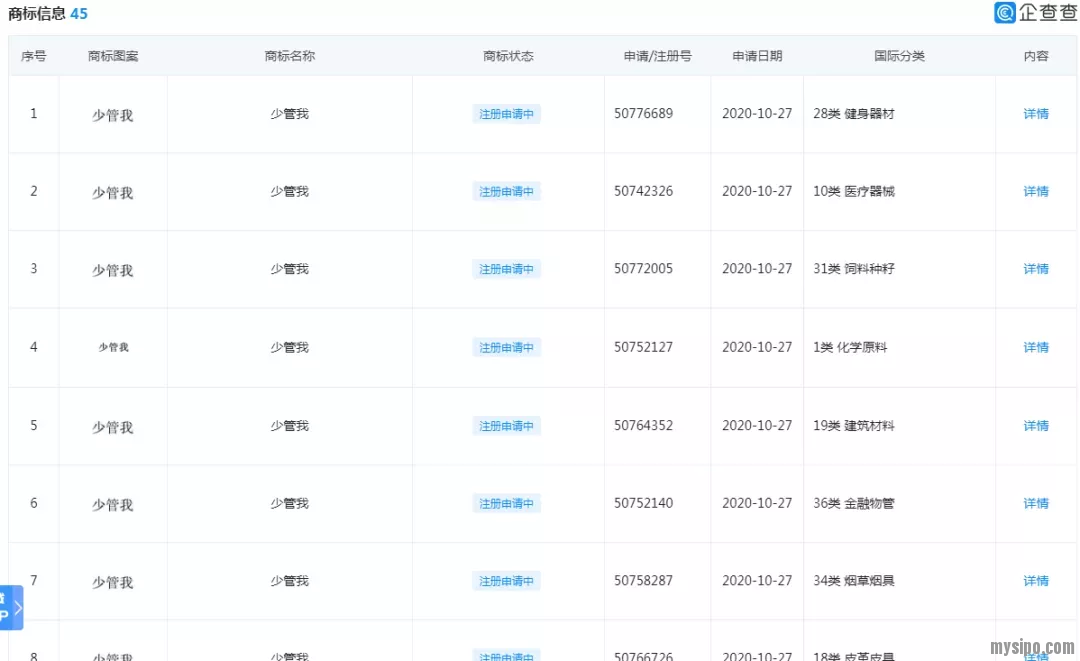The height and width of the screenshot is (661, 1080).
Task: View 详情 for 建筑材料 trademark
Action: pyautogui.click(x=1036, y=426)
